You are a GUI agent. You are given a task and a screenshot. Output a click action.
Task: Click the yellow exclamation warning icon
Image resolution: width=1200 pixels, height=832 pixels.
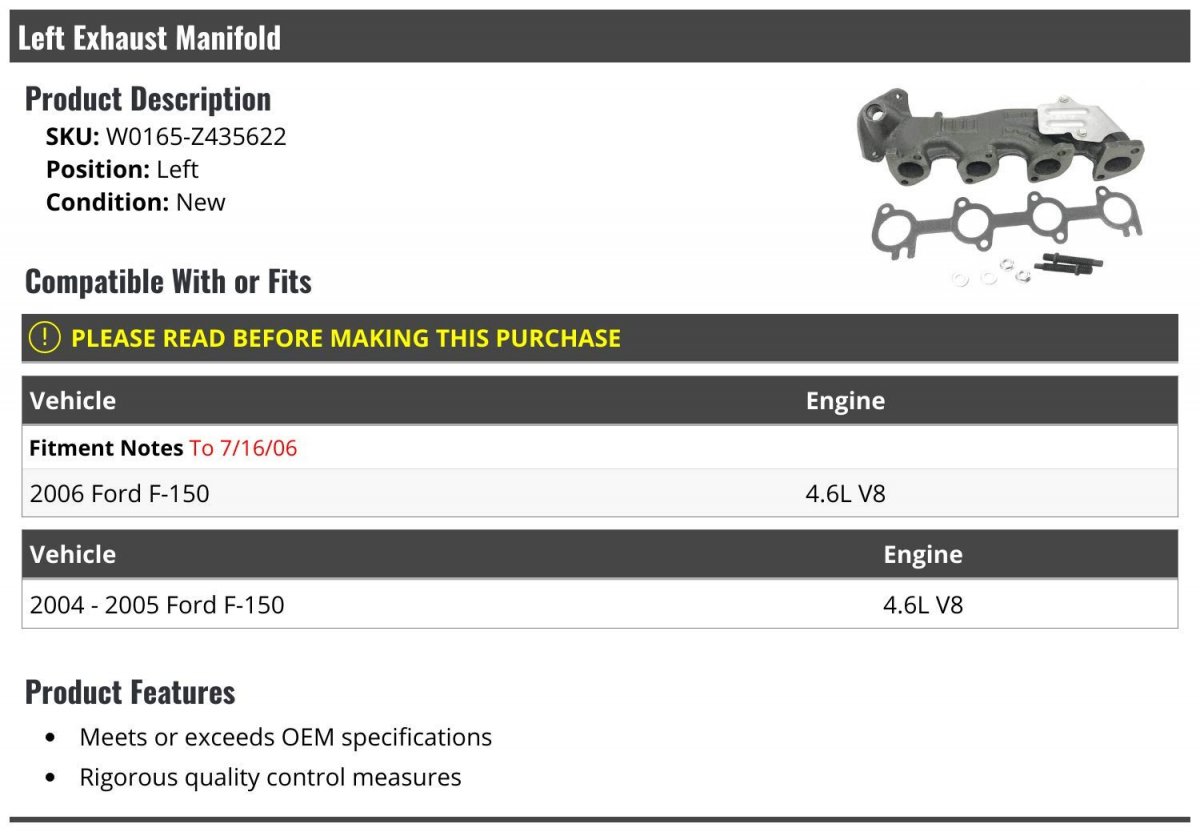click(45, 338)
